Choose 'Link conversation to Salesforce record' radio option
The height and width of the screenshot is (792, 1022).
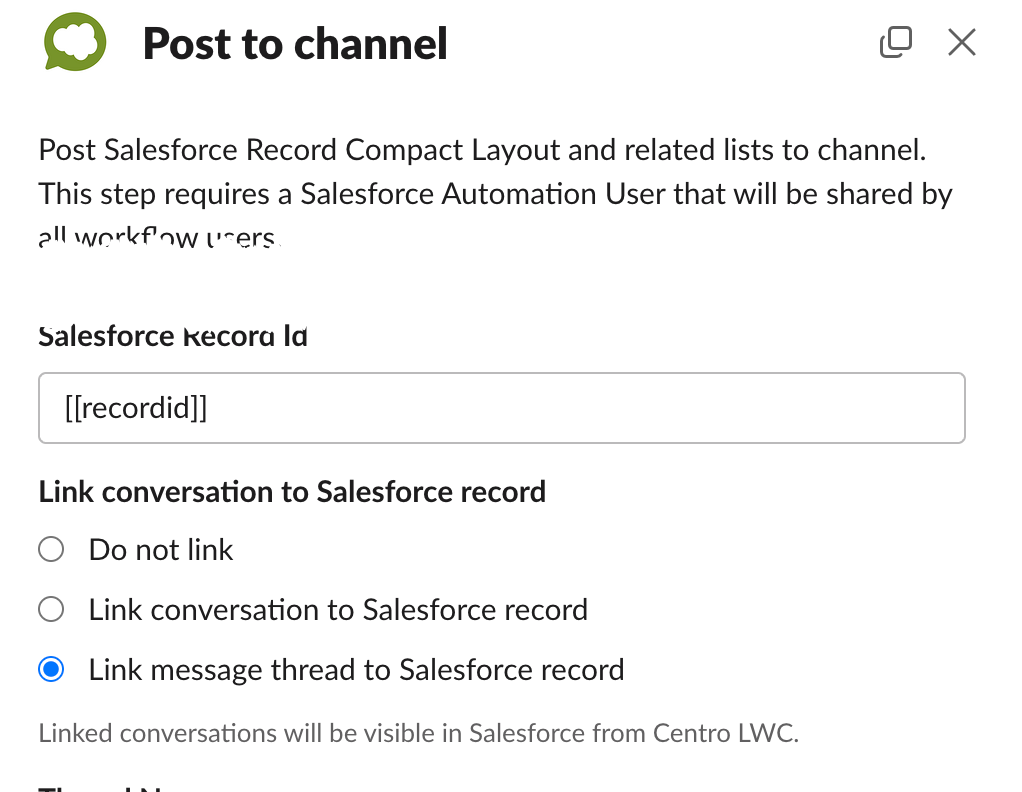[51, 609]
